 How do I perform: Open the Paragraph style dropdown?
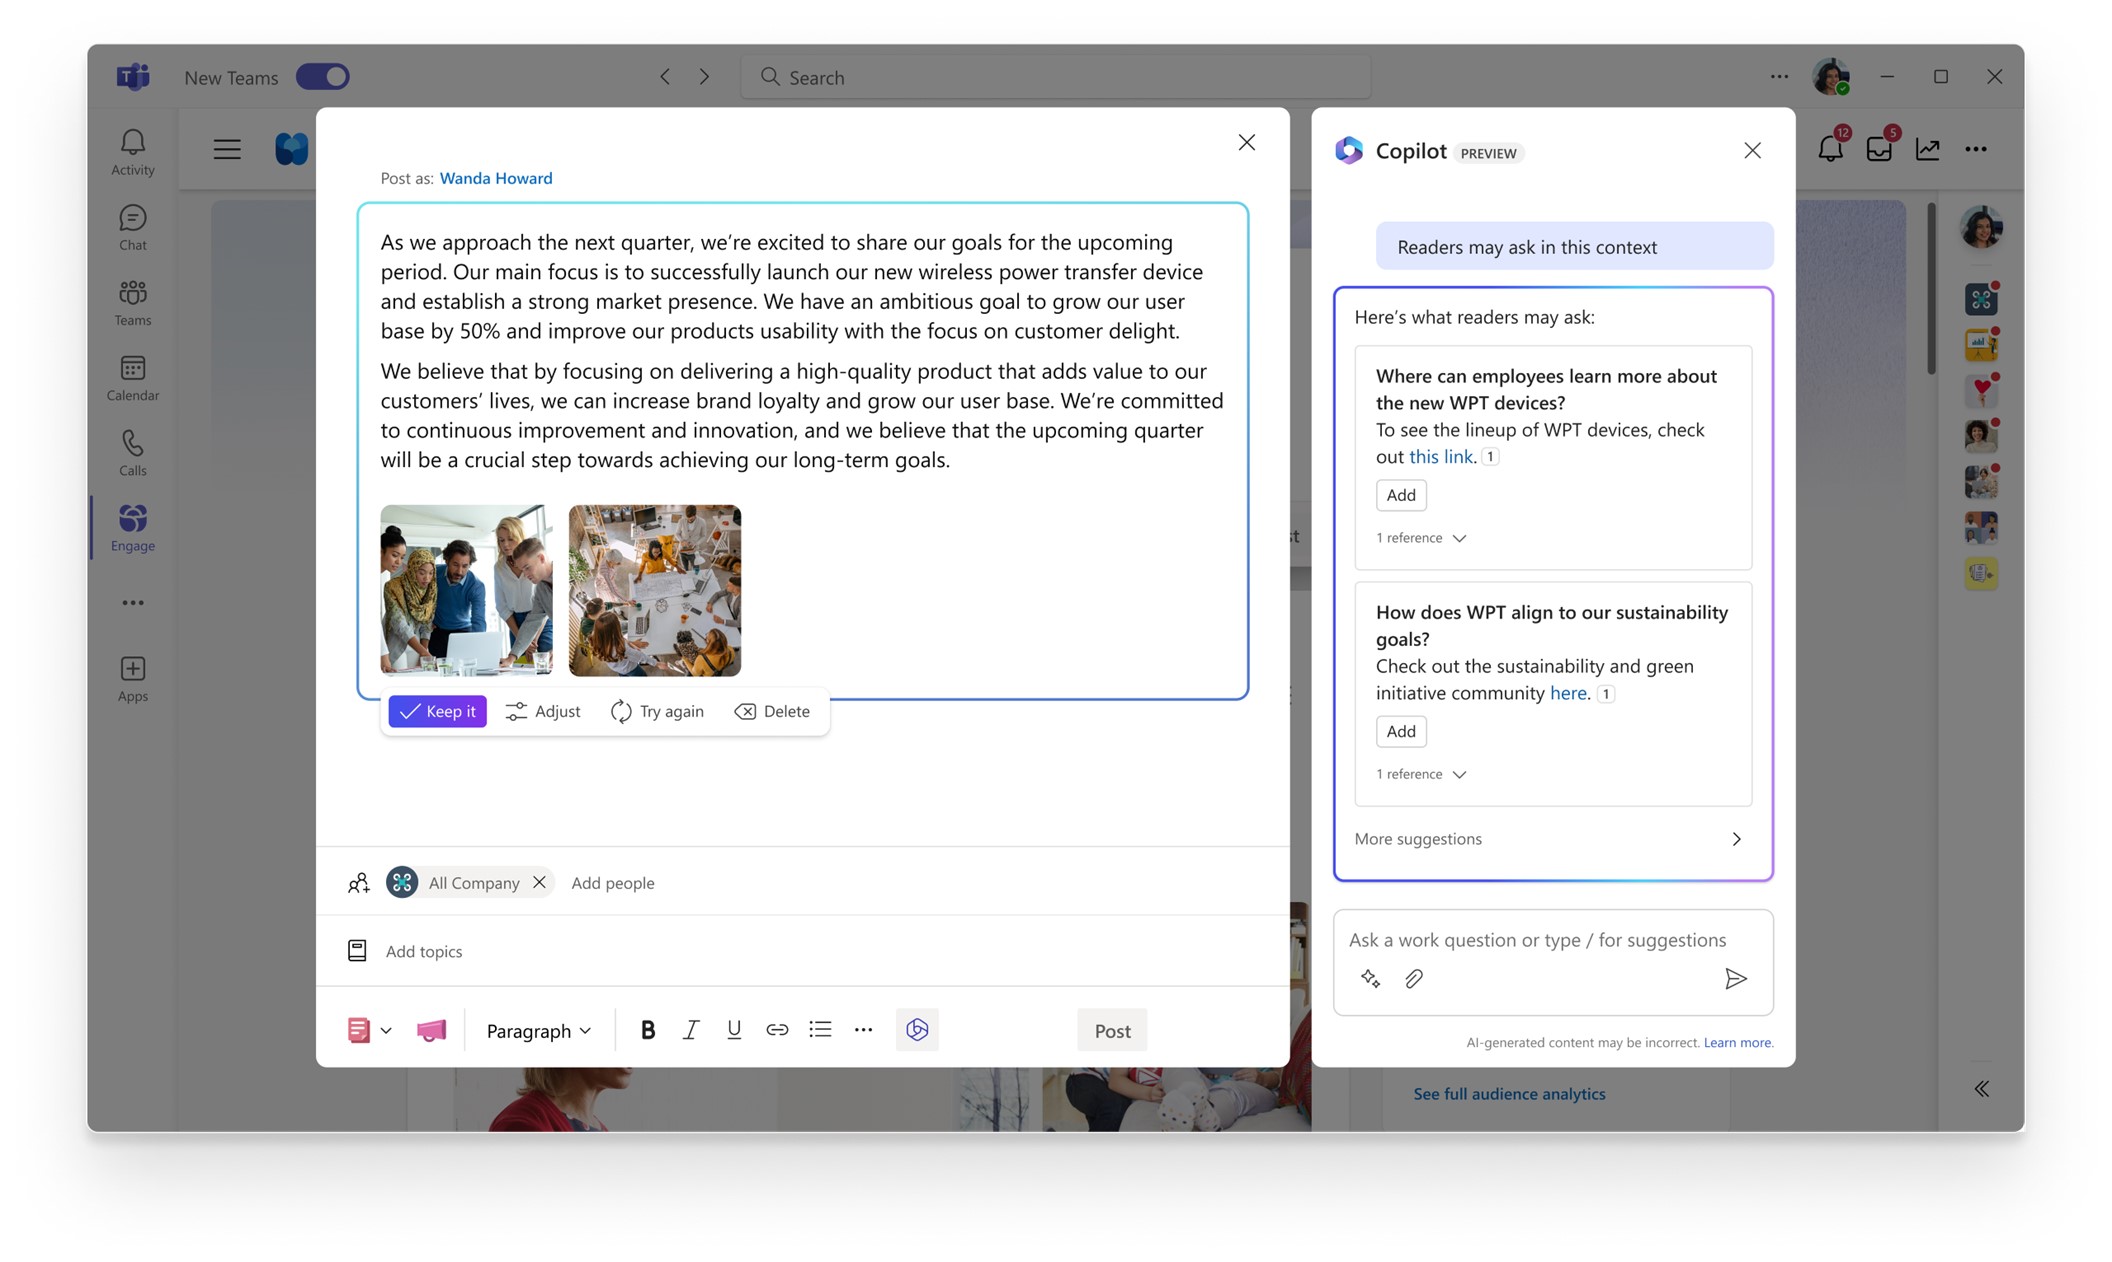(537, 1030)
